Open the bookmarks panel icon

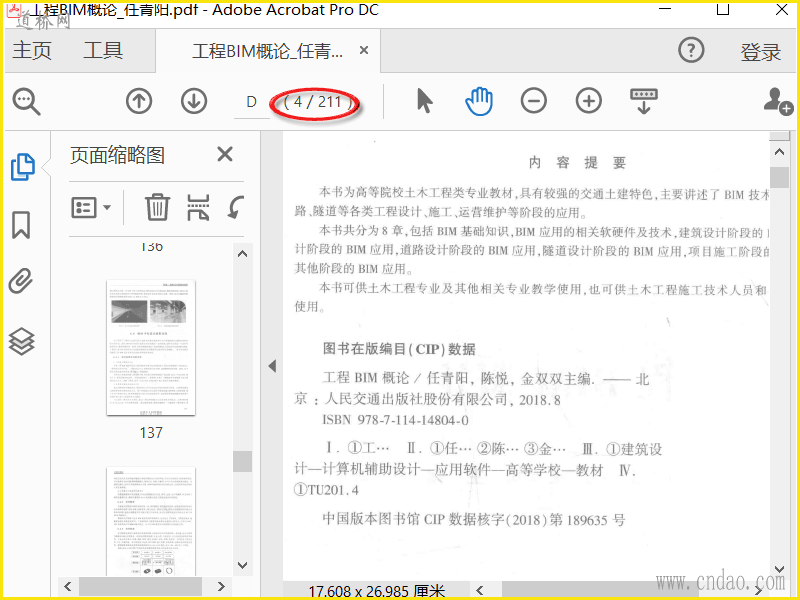click(21, 225)
